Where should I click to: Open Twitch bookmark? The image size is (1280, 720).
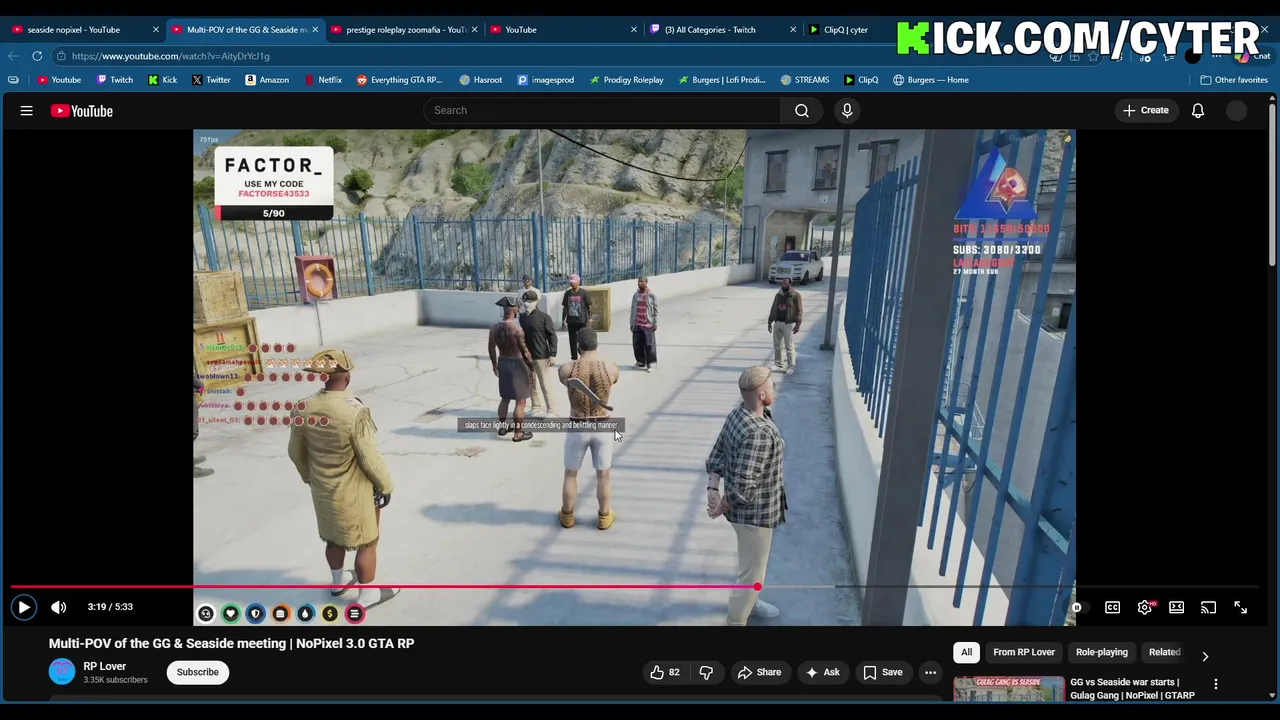(114, 80)
